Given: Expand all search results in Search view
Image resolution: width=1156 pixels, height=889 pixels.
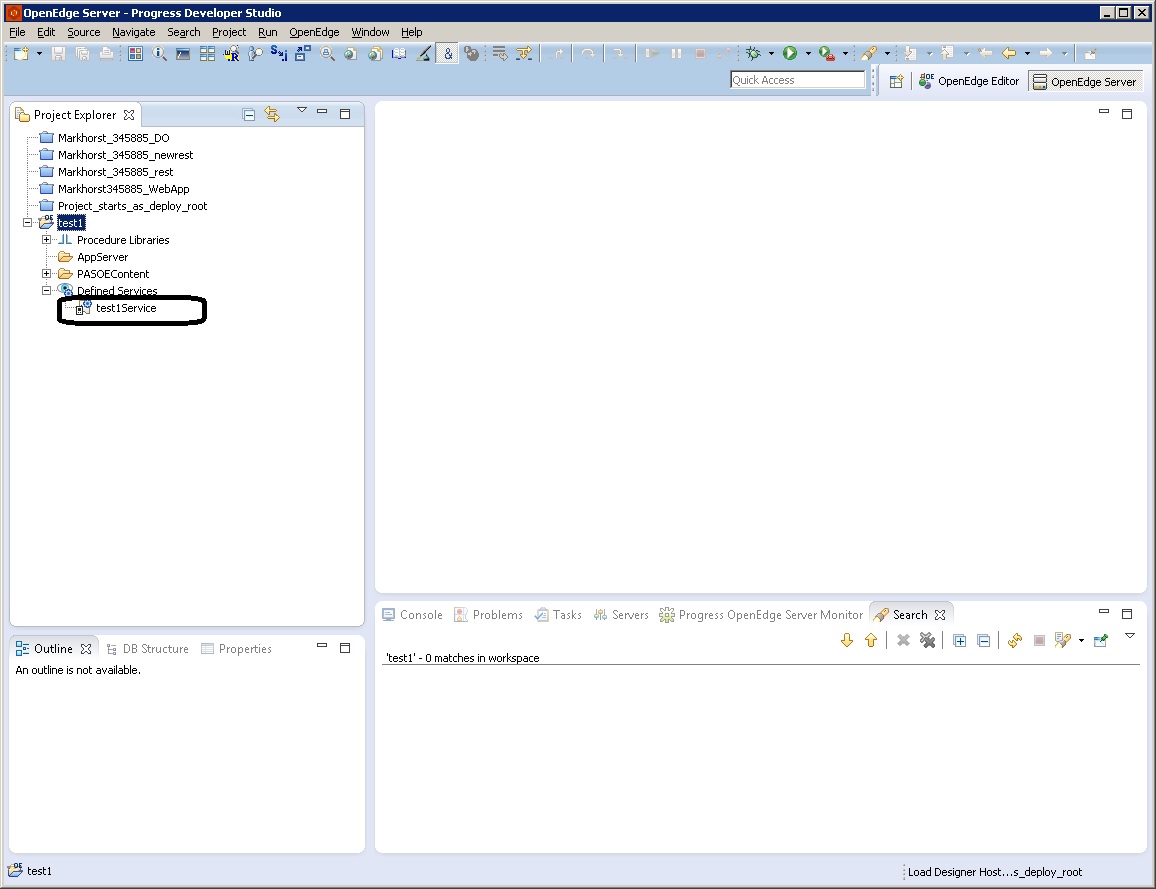Looking at the screenshot, I should point(959,640).
